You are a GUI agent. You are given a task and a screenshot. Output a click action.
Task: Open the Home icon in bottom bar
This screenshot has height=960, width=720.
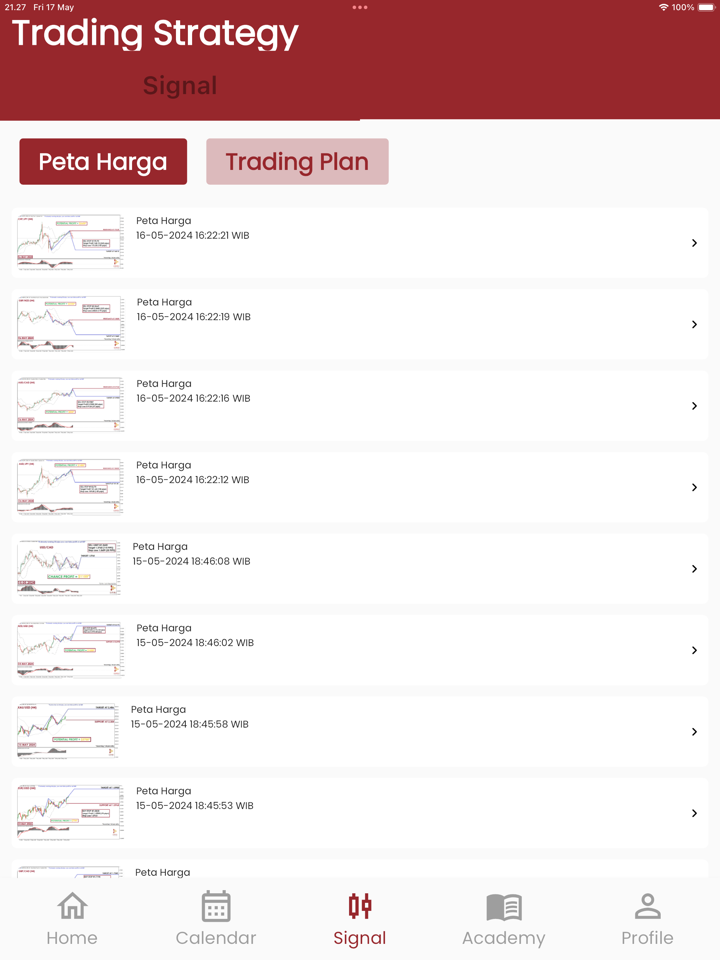[x=72, y=907]
